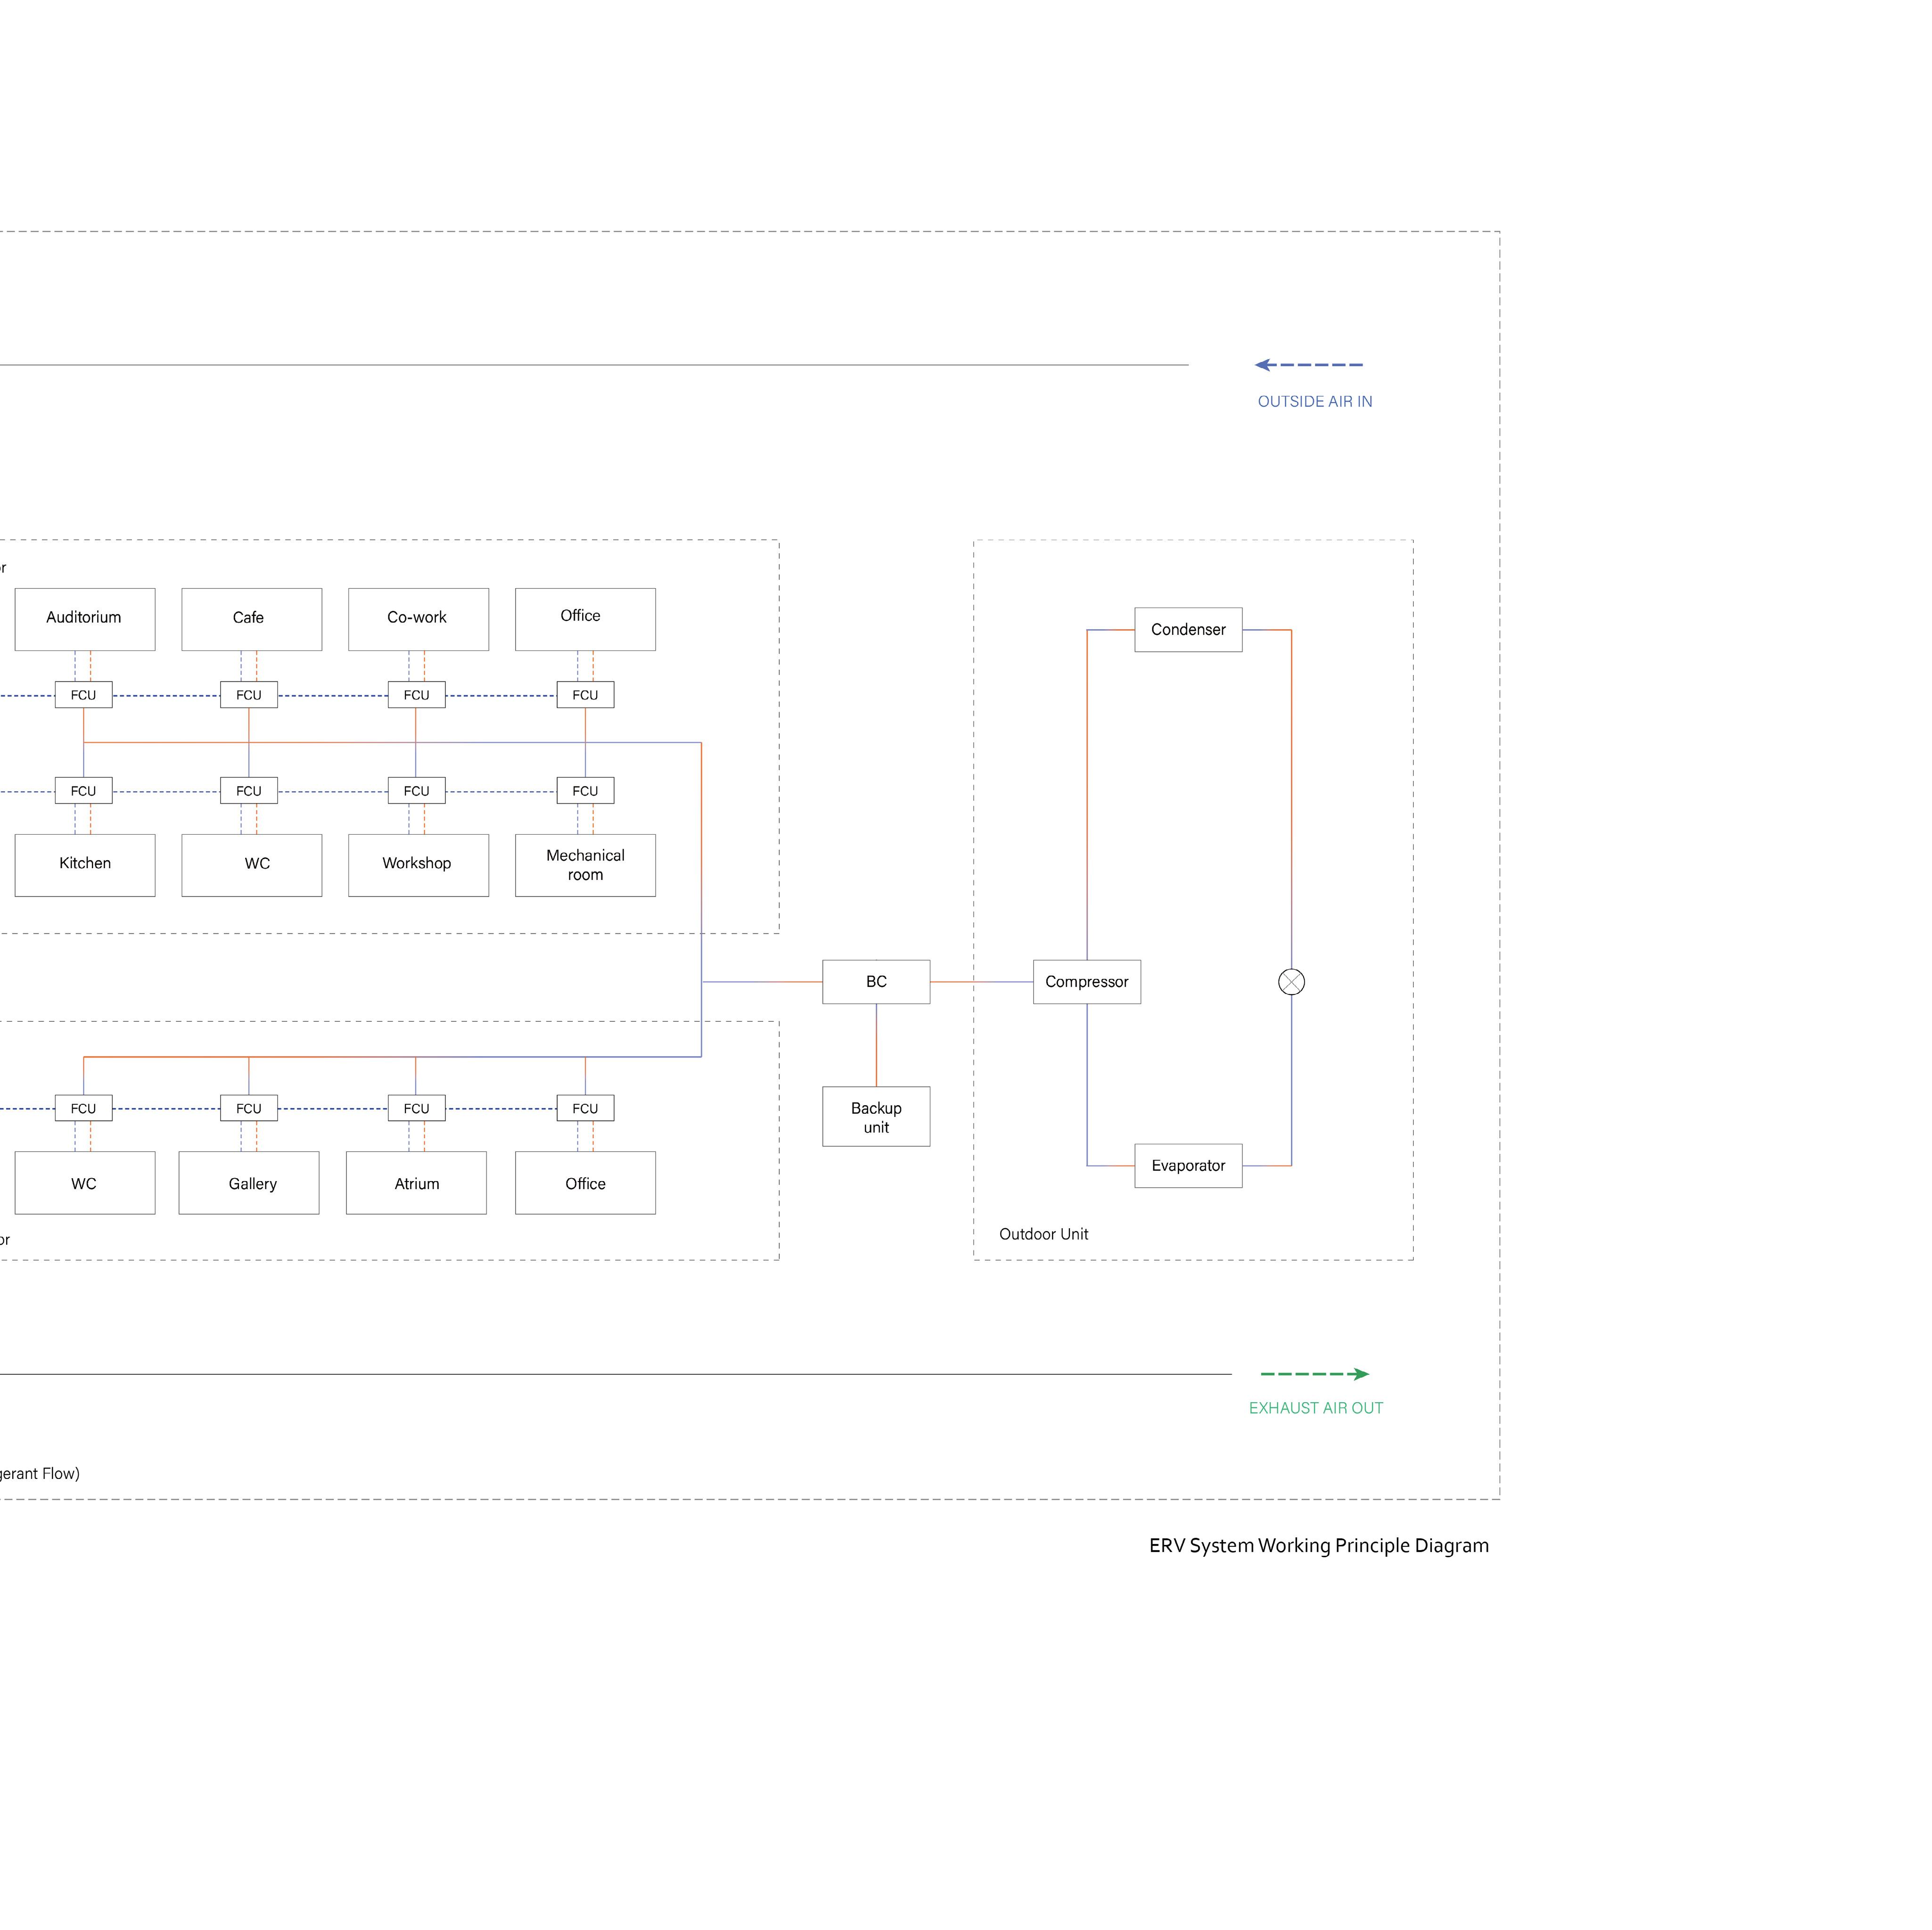The image size is (1932, 1930).
Task: Click the FCU box under Auditorium
Action: (83, 695)
